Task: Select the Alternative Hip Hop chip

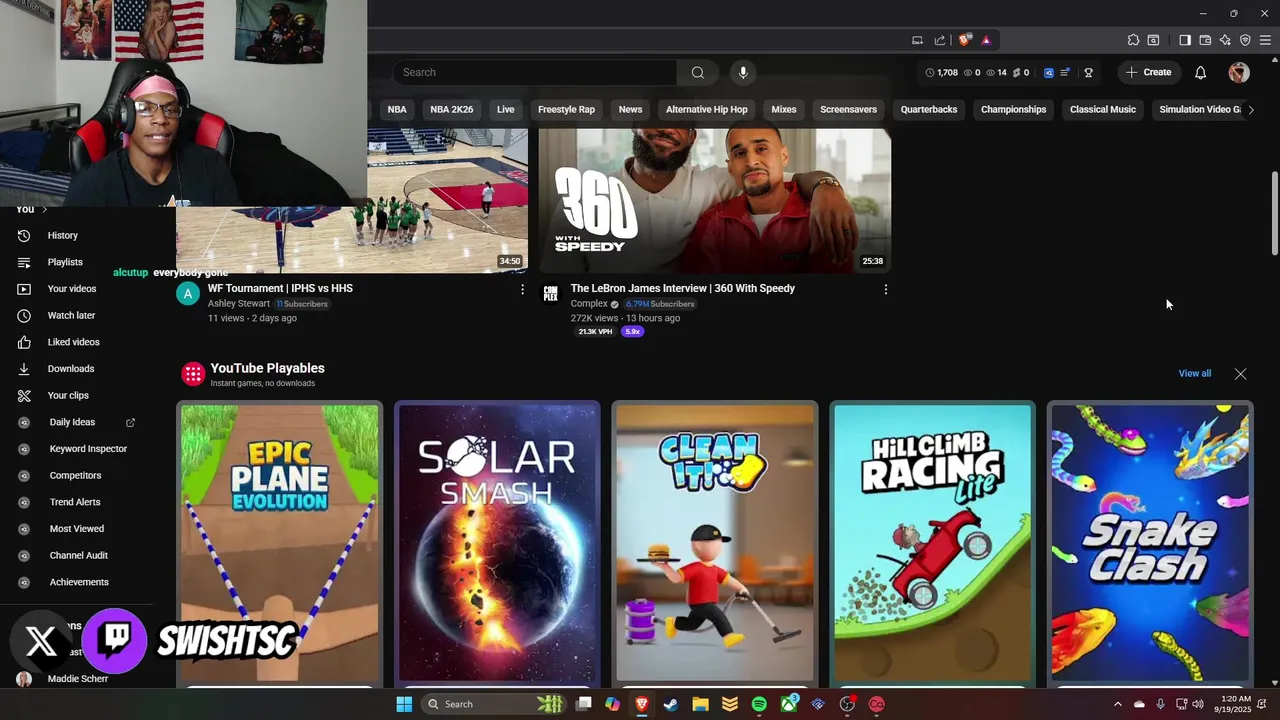Action: point(707,109)
